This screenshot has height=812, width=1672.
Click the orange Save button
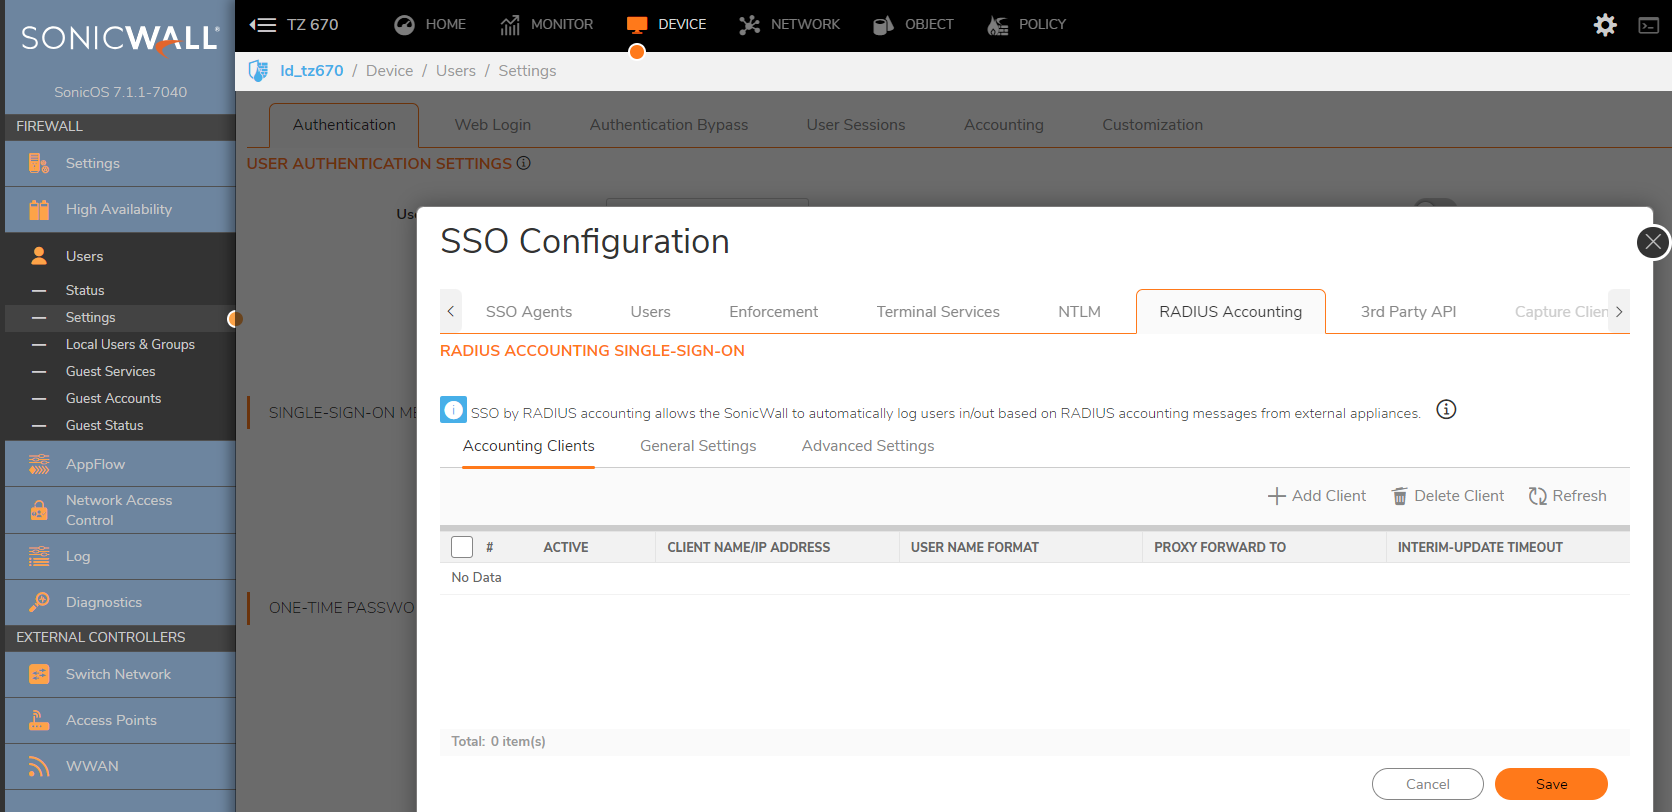tap(1551, 784)
